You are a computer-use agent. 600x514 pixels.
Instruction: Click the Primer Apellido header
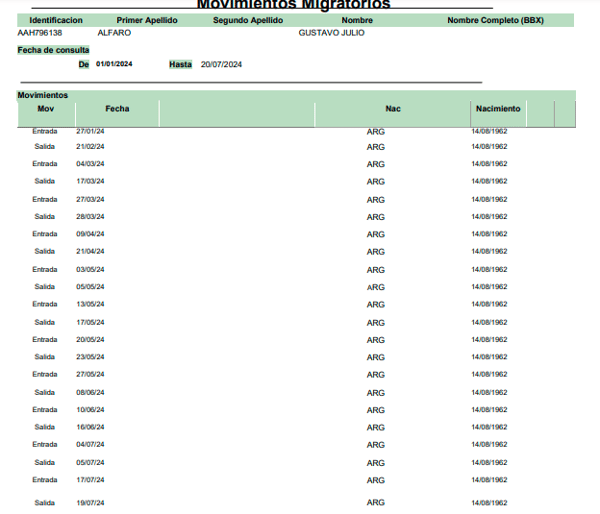point(147,20)
